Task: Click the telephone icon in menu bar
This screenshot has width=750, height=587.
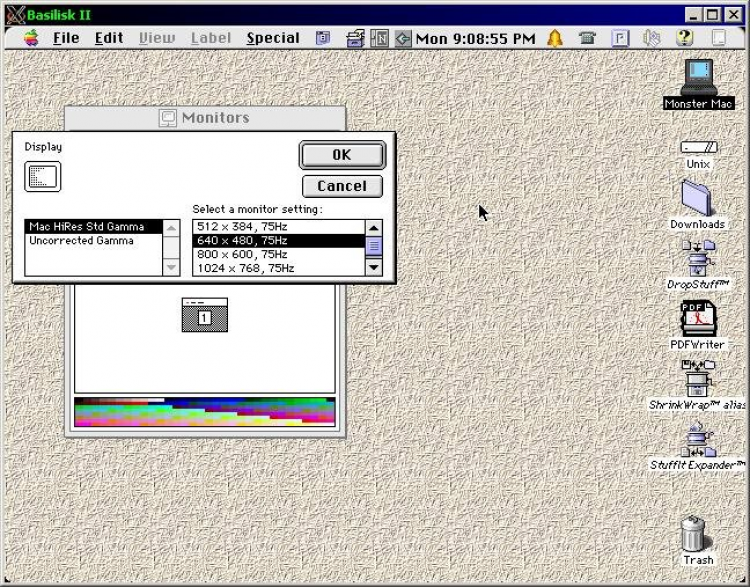Action: tap(587, 38)
